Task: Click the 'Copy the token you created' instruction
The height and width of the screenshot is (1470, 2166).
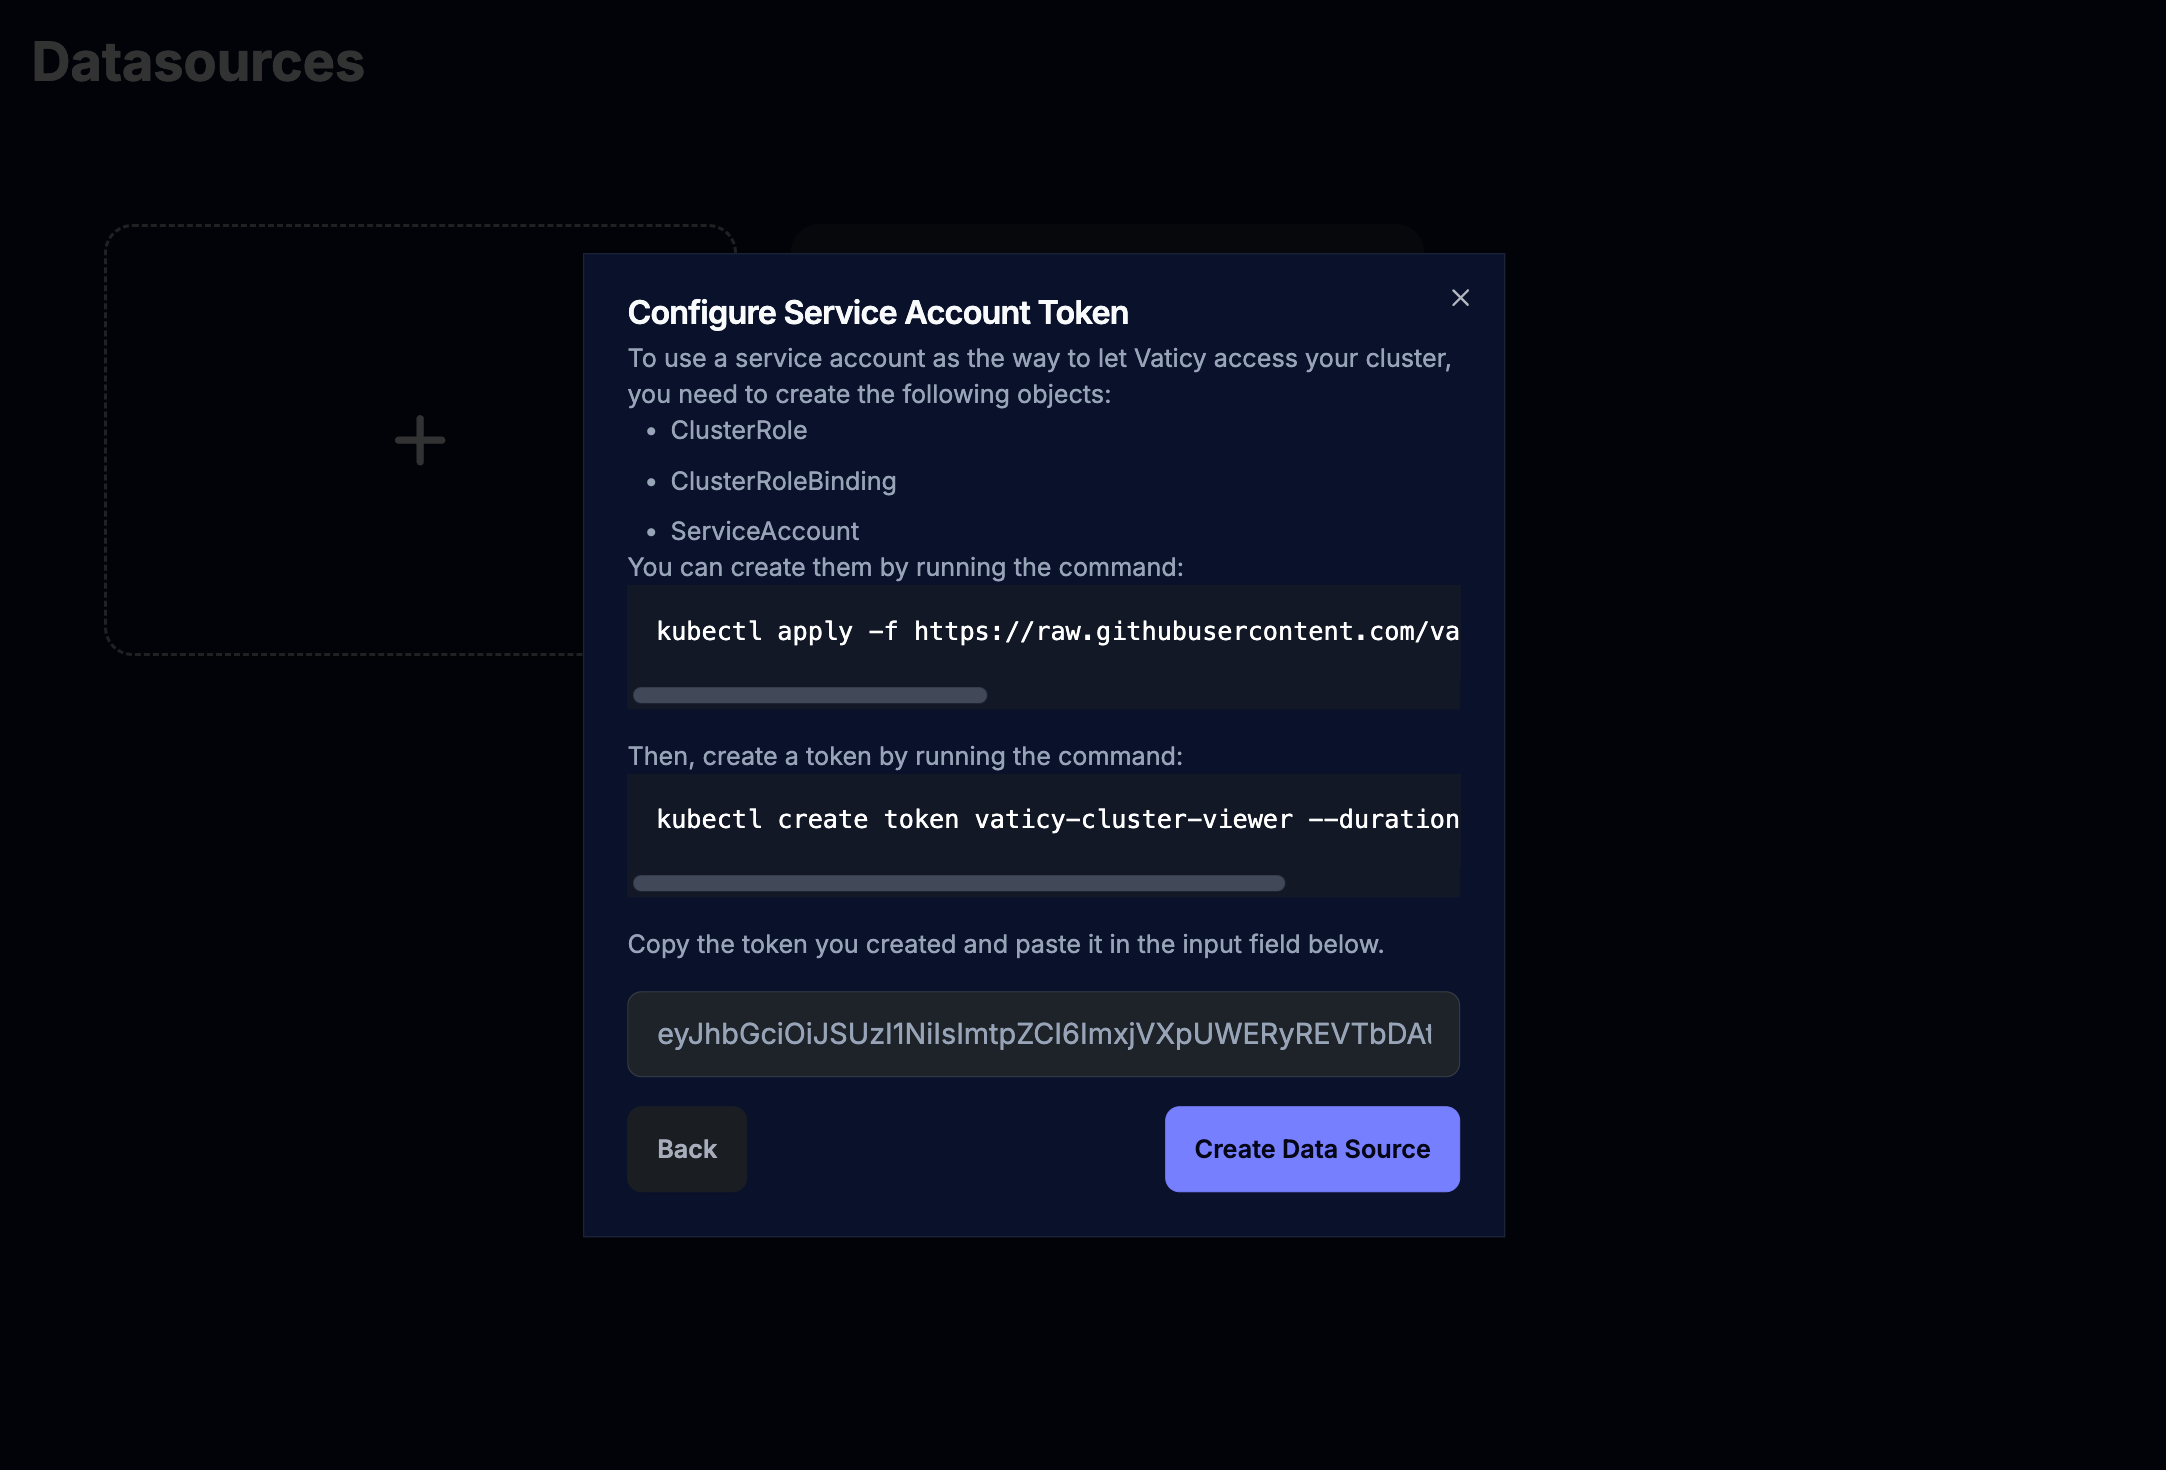Action: click(x=1005, y=944)
